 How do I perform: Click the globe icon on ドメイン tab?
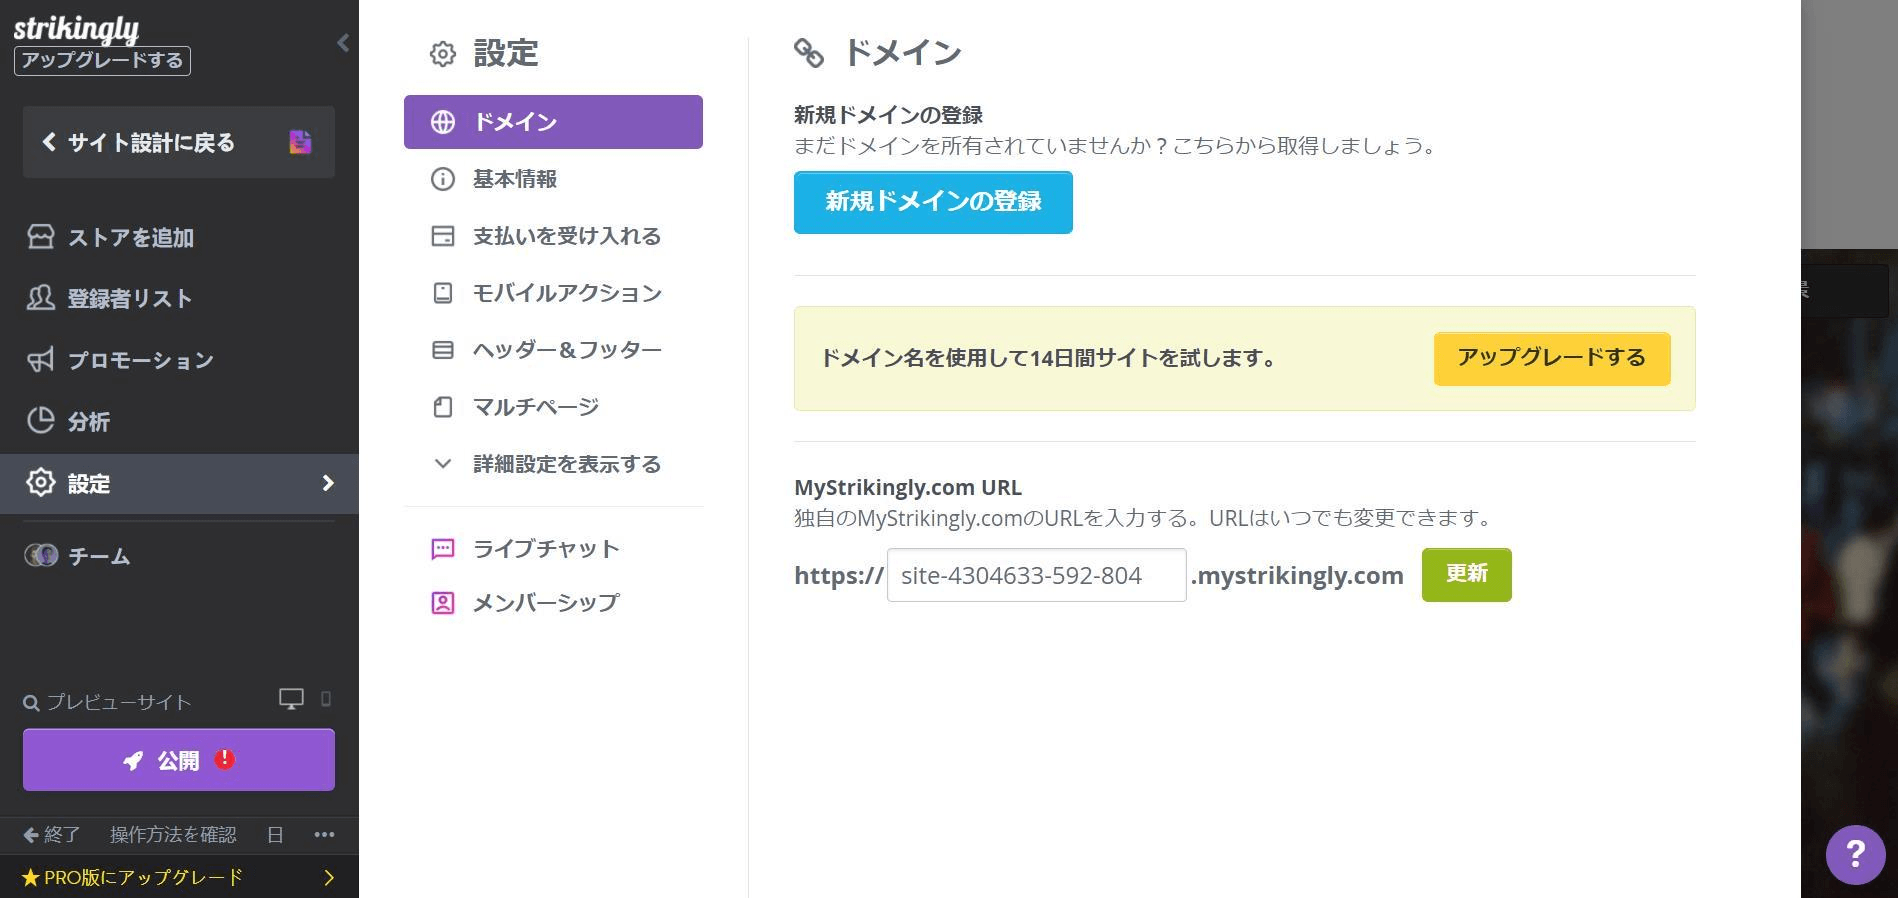coord(443,122)
